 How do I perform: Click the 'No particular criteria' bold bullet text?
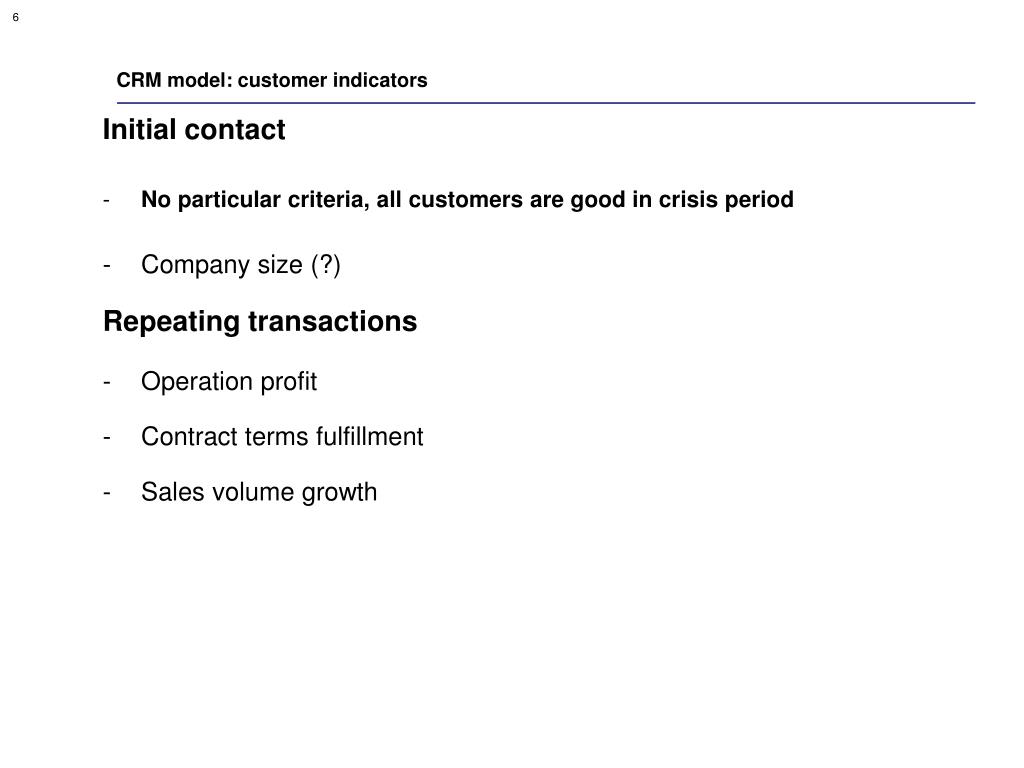click(467, 199)
